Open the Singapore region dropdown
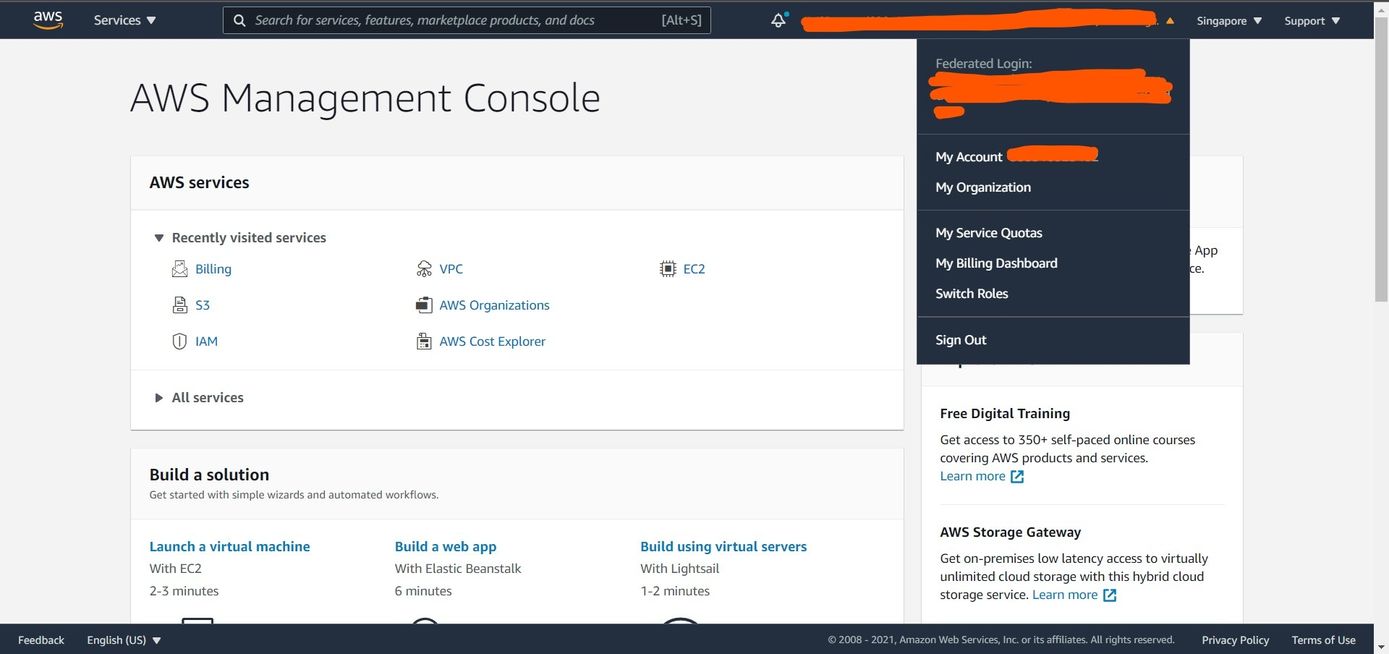 pos(1230,20)
